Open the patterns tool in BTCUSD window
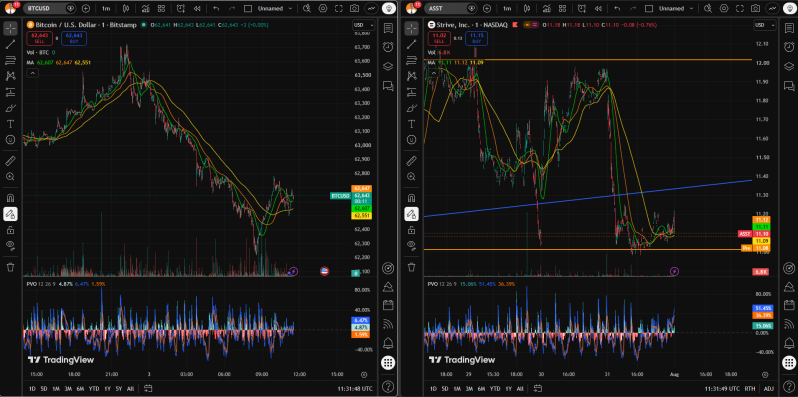 (x=10, y=76)
